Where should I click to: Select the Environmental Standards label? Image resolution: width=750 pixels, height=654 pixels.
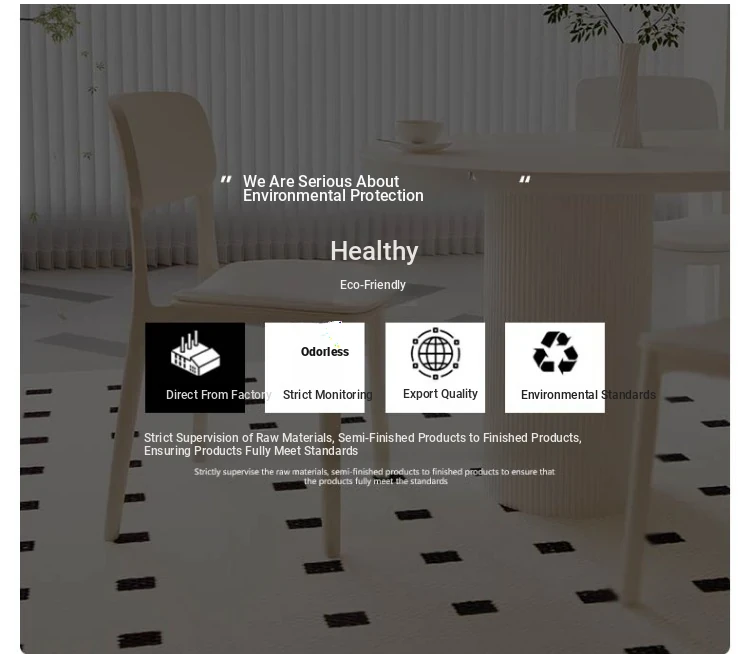point(588,395)
